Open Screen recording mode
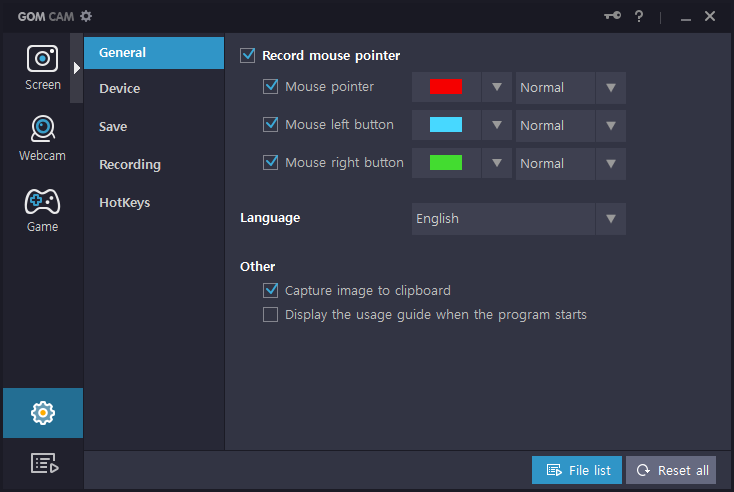 (x=42, y=67)
